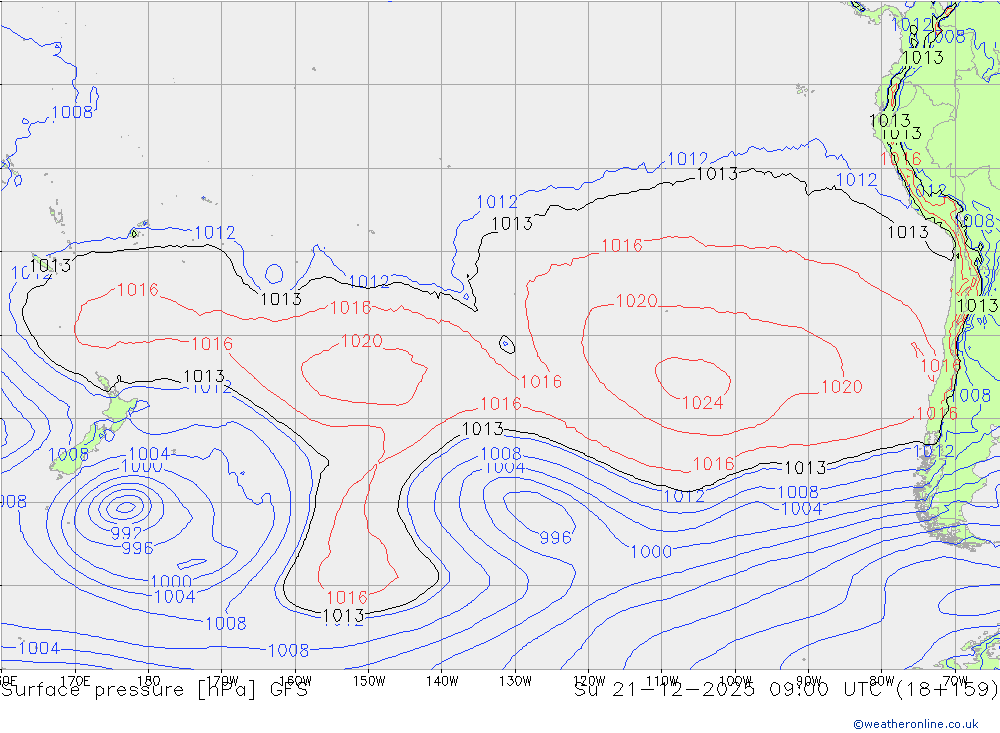The width and height of the screenshot is (1000, 733).
Task: Click the 1020 label east of the 1024 center
Action: [x=840, y=387]
